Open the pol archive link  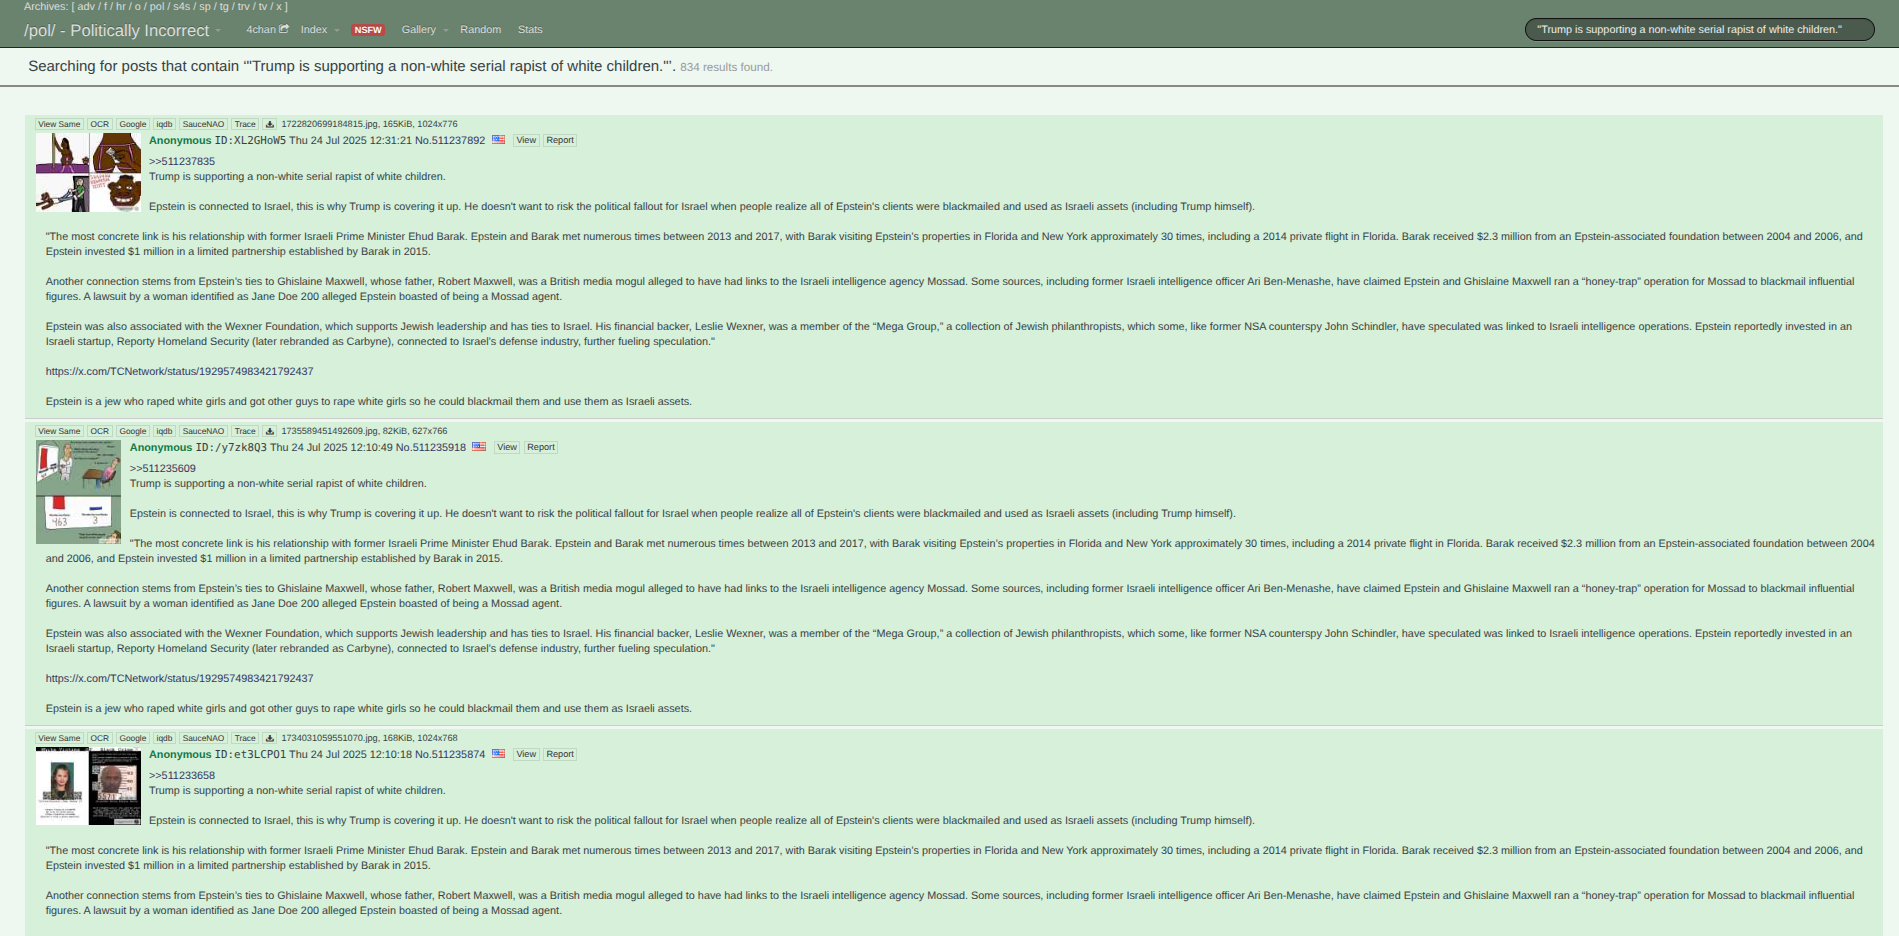coord(157,6)
